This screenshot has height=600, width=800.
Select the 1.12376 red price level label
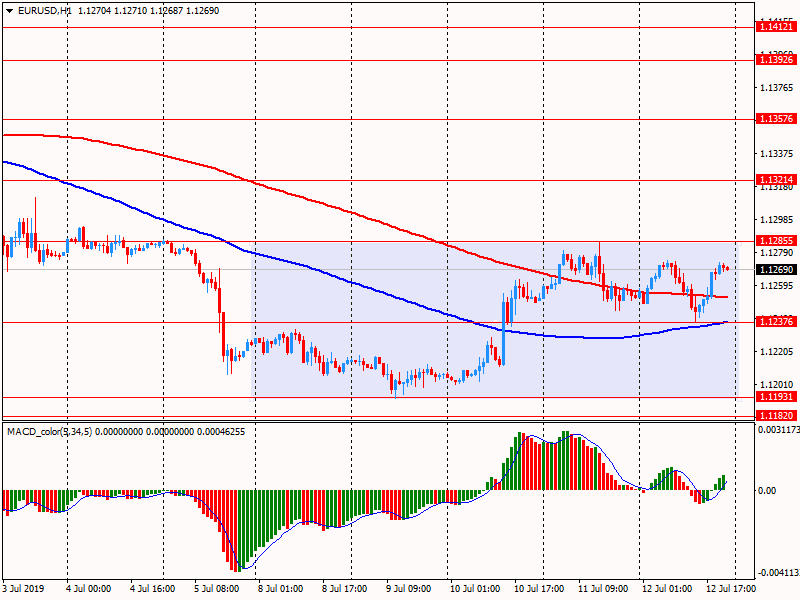pos(776,321)
